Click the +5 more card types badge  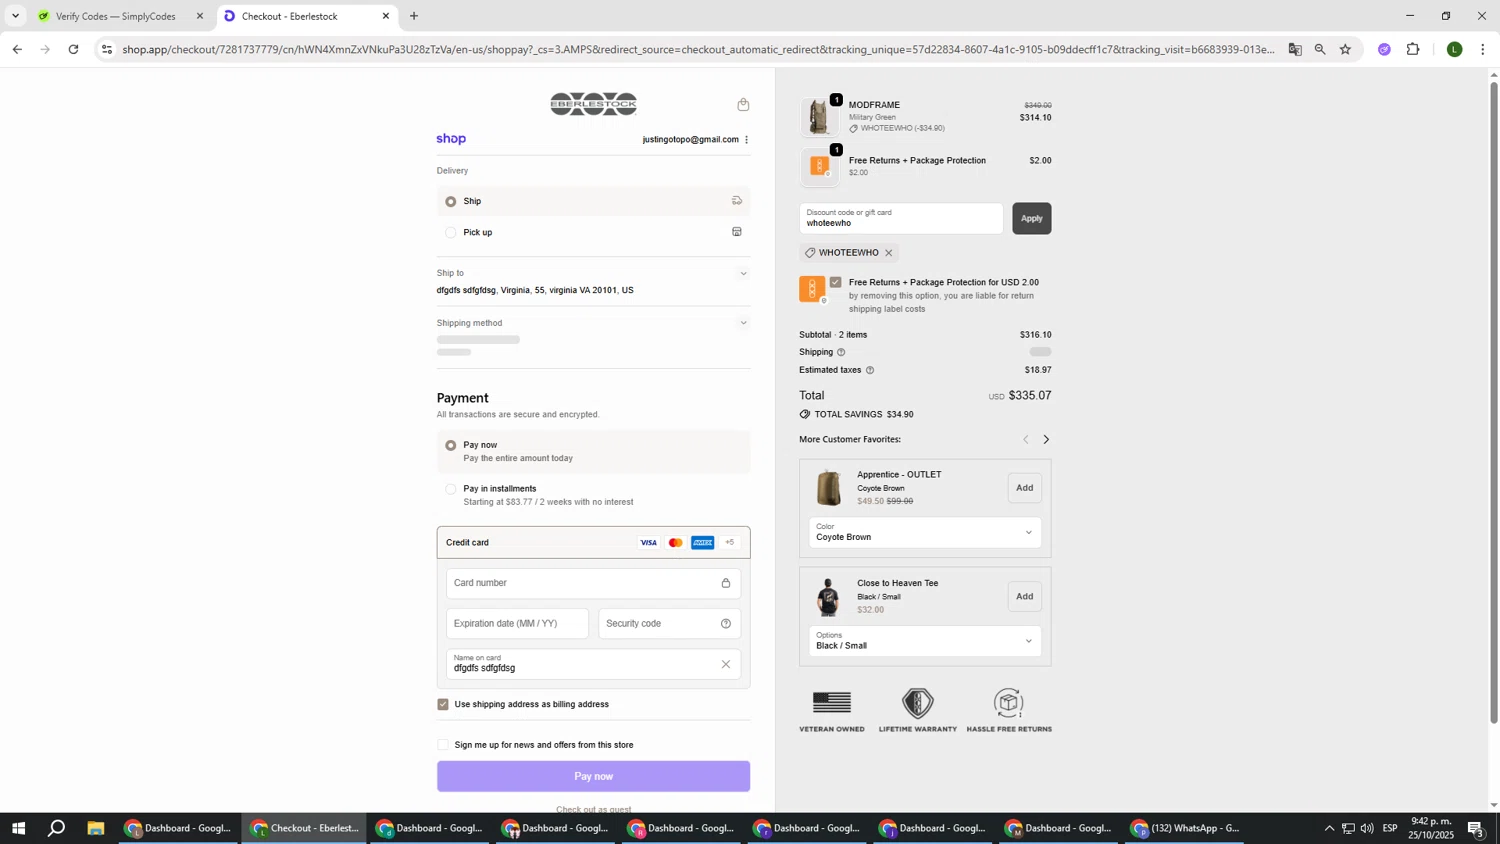pyautogui.click(x=729, y=543)
